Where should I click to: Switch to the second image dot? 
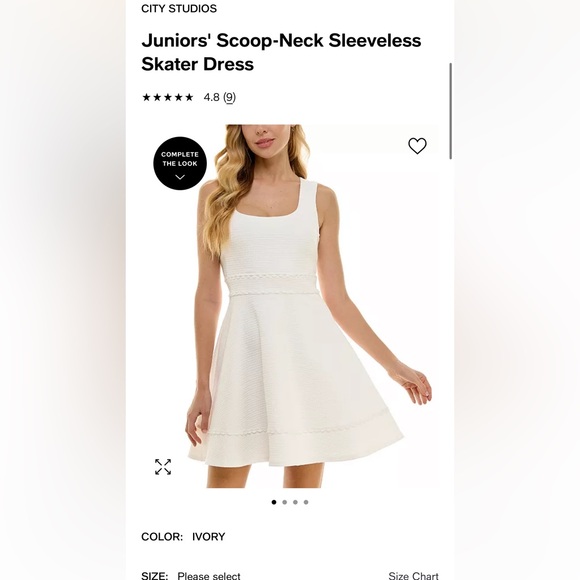tap(284, 502)
